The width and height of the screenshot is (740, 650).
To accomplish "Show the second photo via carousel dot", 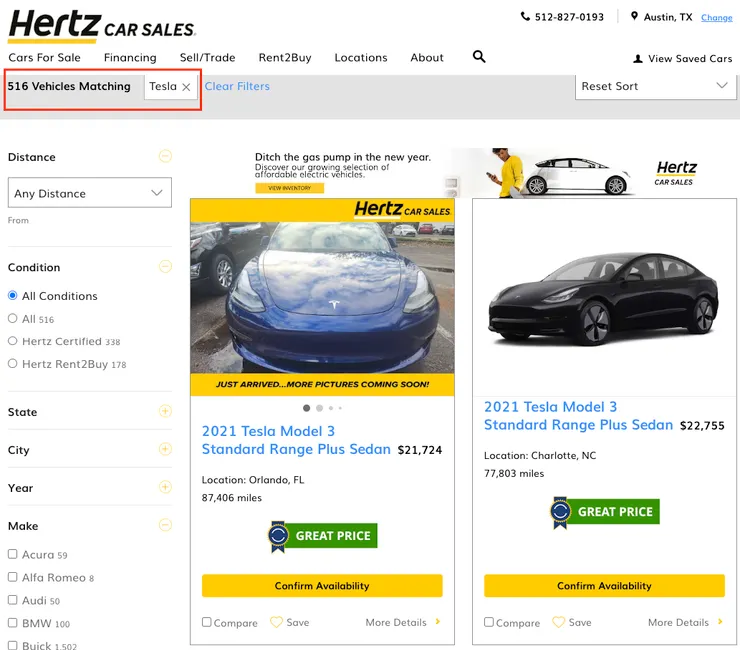I will tap(320, 408).
